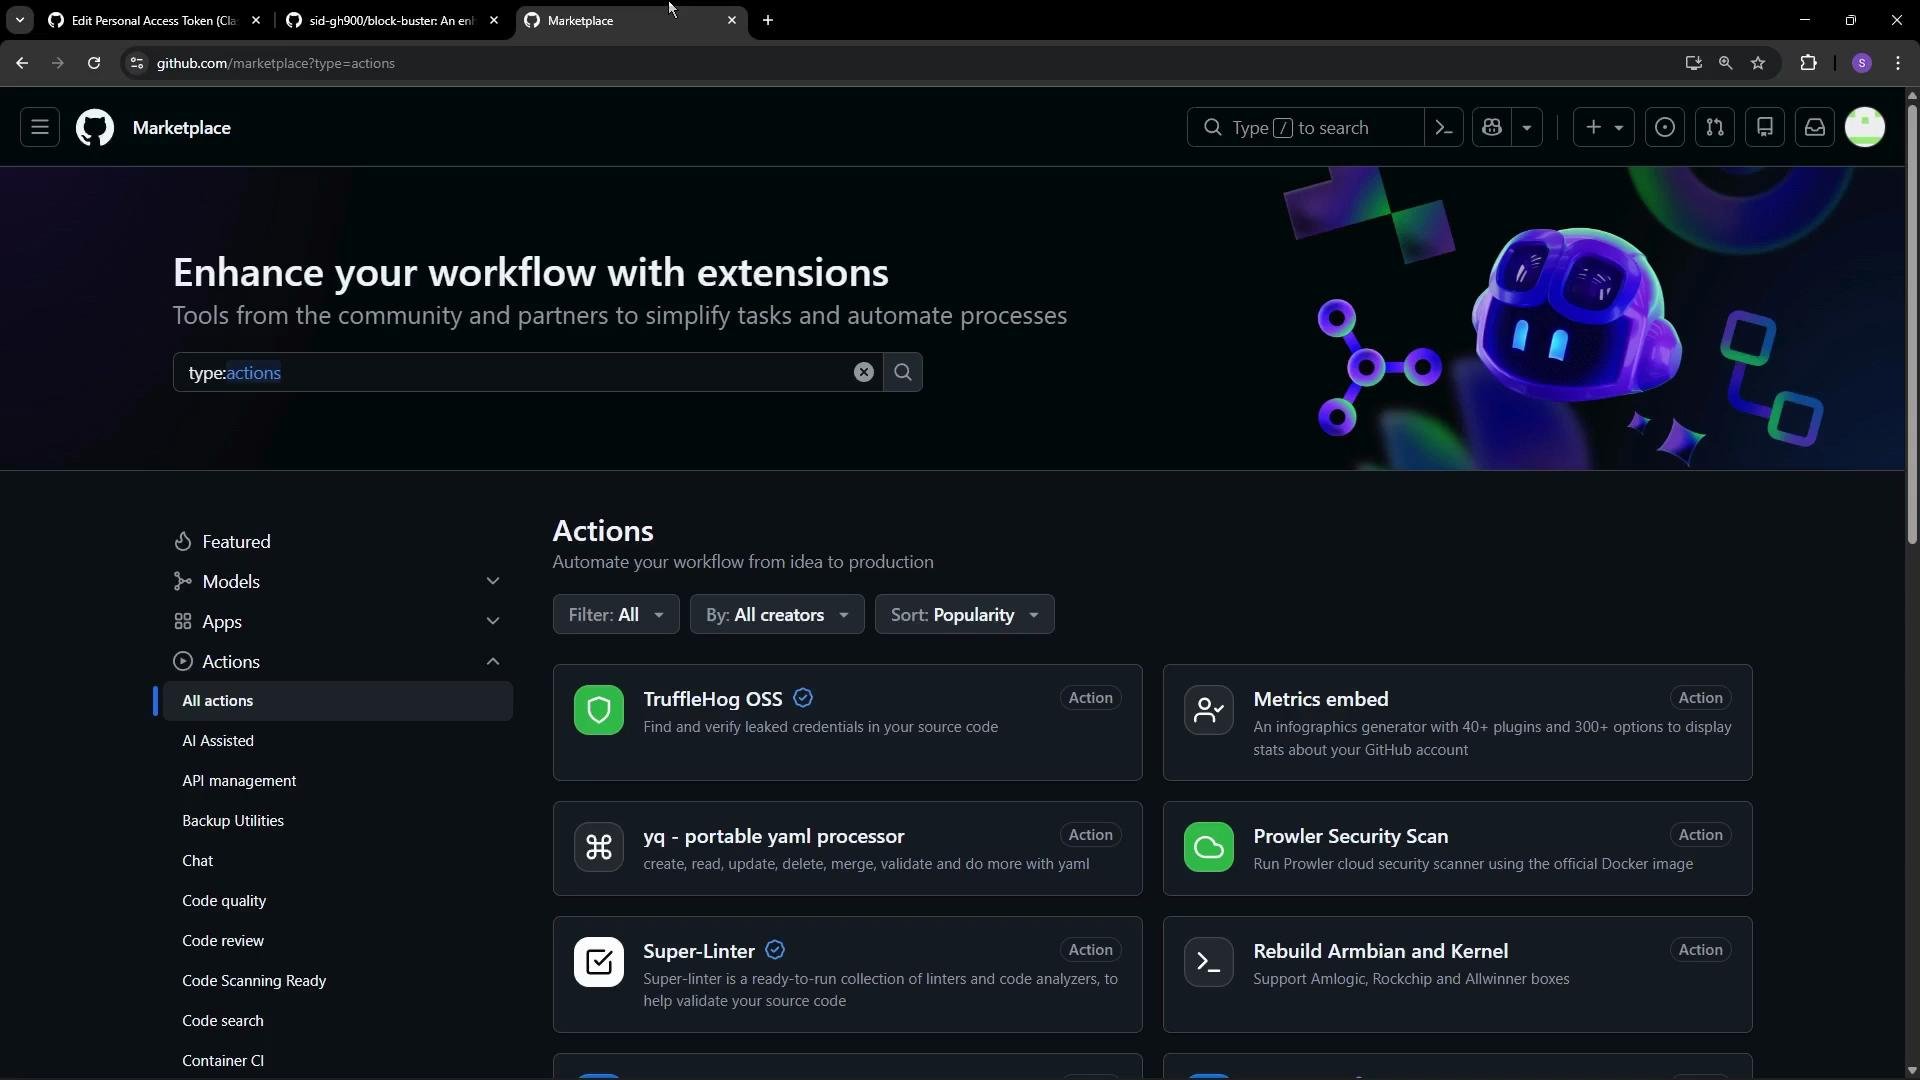Click Super-Linter verified creator badge
Viewport: 1920px width, 1080px height.
(x=775, y=951)
